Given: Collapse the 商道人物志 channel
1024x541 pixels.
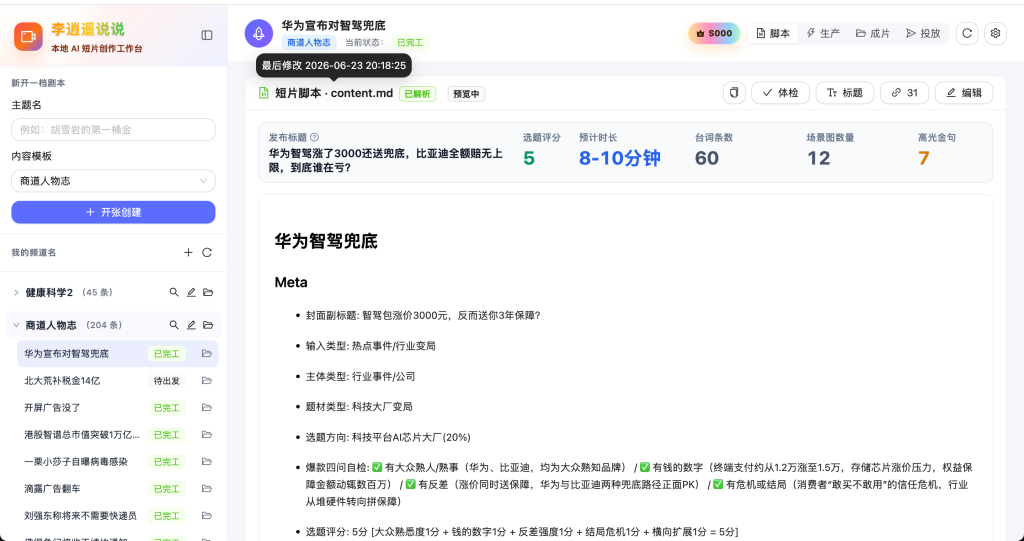Looking at the screenshot, I should [x=16, y=325].
